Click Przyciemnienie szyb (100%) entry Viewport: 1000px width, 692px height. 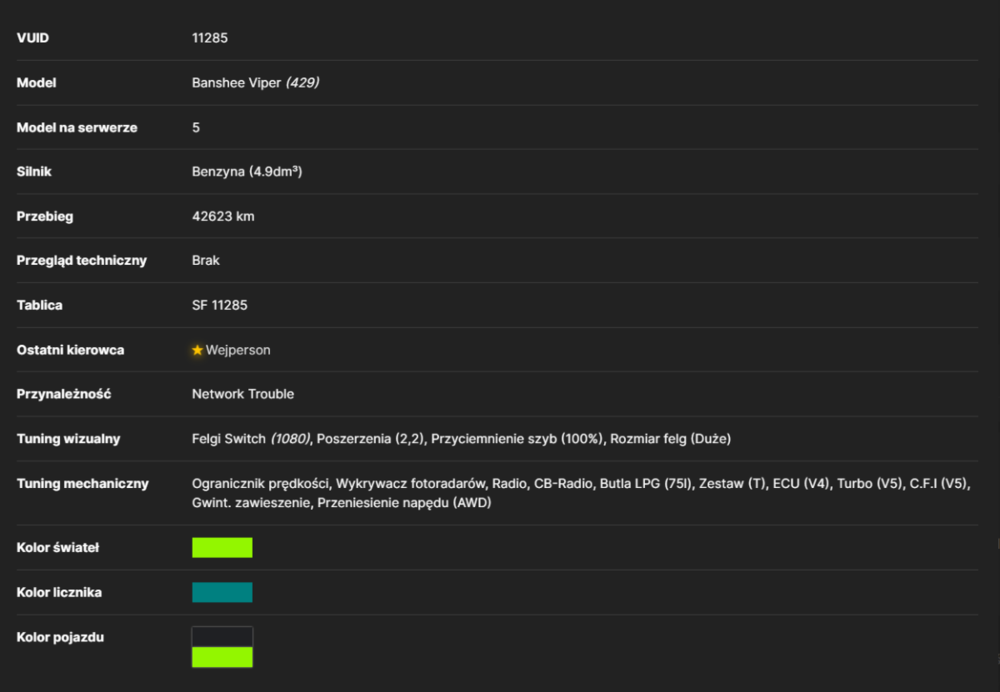click(517, 439)
